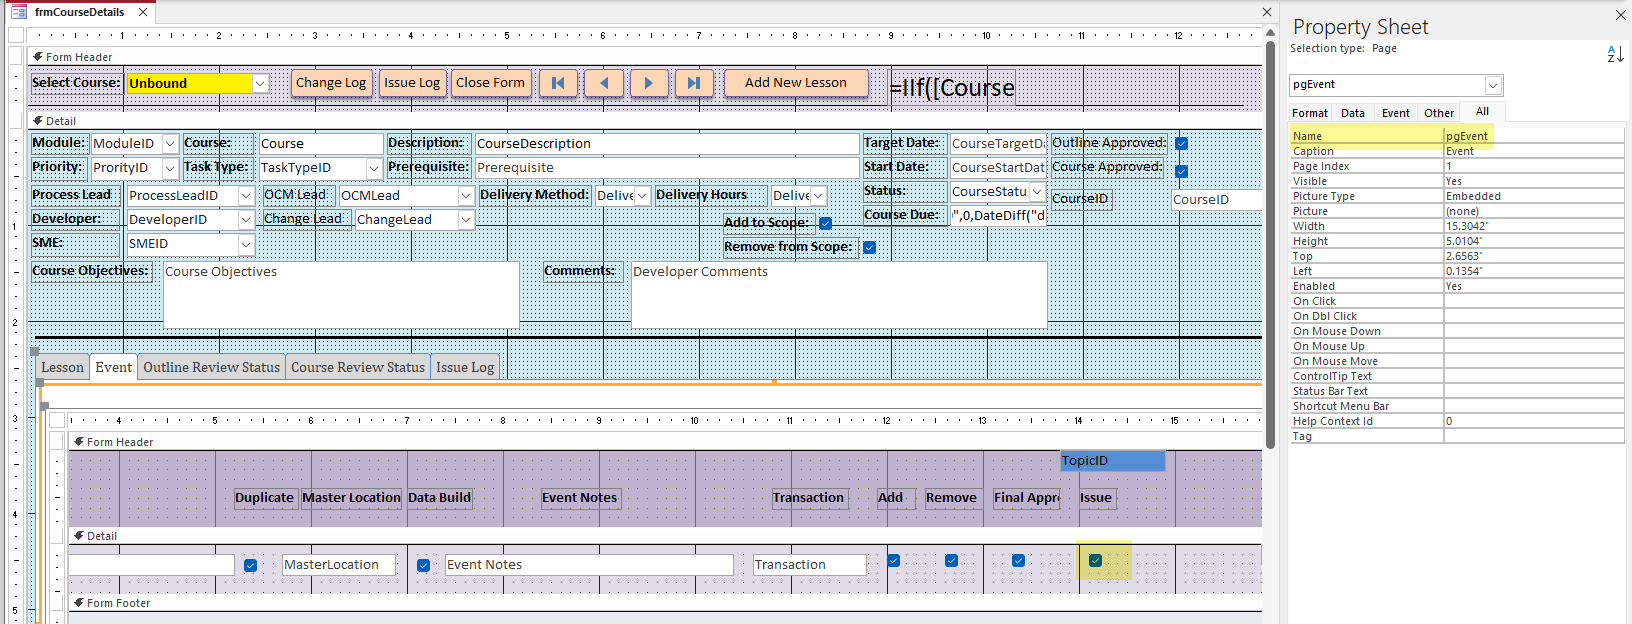Click the frmCourseDetails form icon
Screen dimensions: 1632x624
(19, 12)
